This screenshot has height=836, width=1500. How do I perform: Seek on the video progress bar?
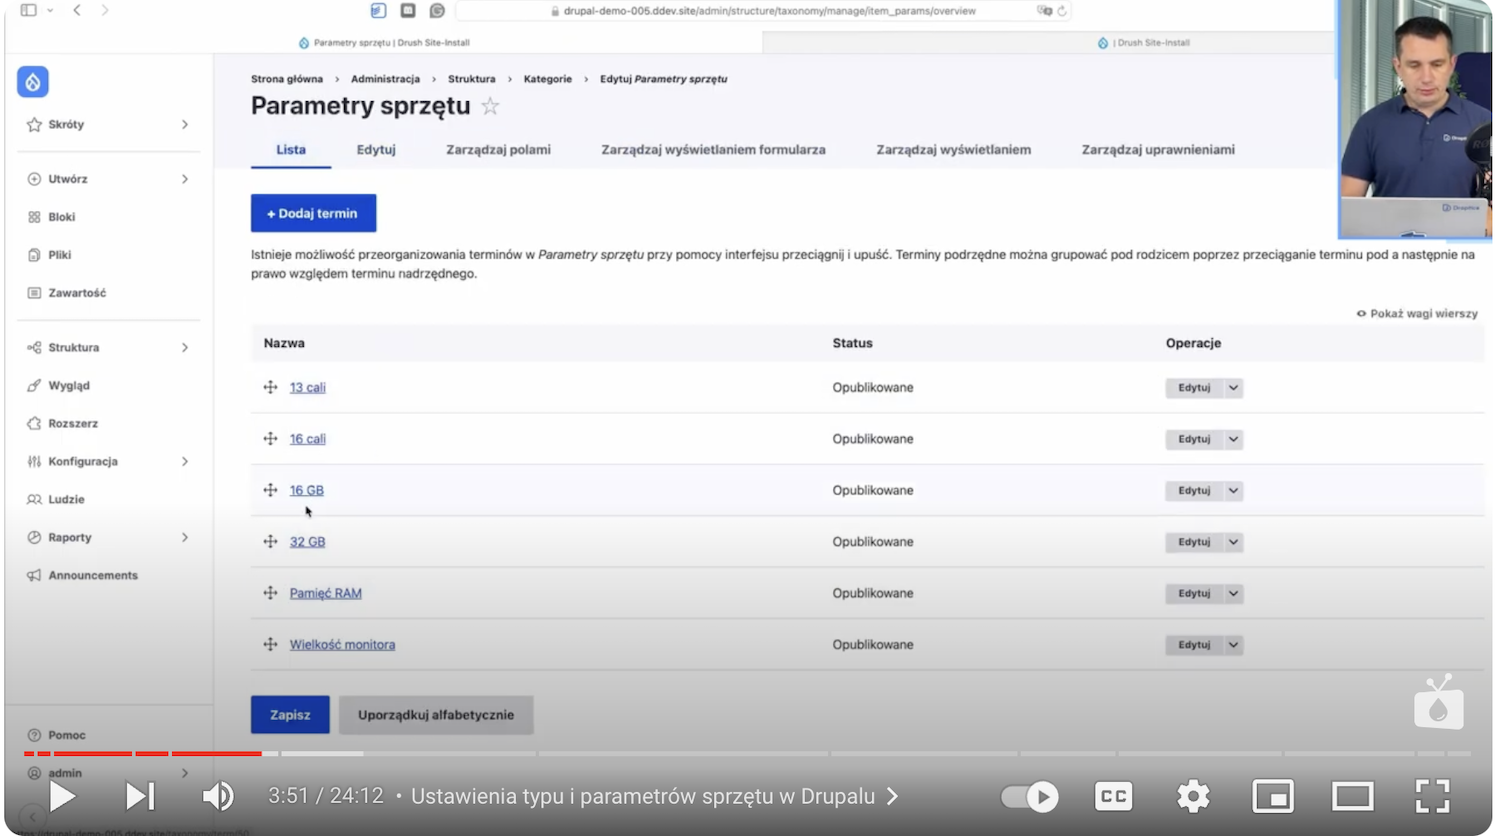(x=747, y=753)
